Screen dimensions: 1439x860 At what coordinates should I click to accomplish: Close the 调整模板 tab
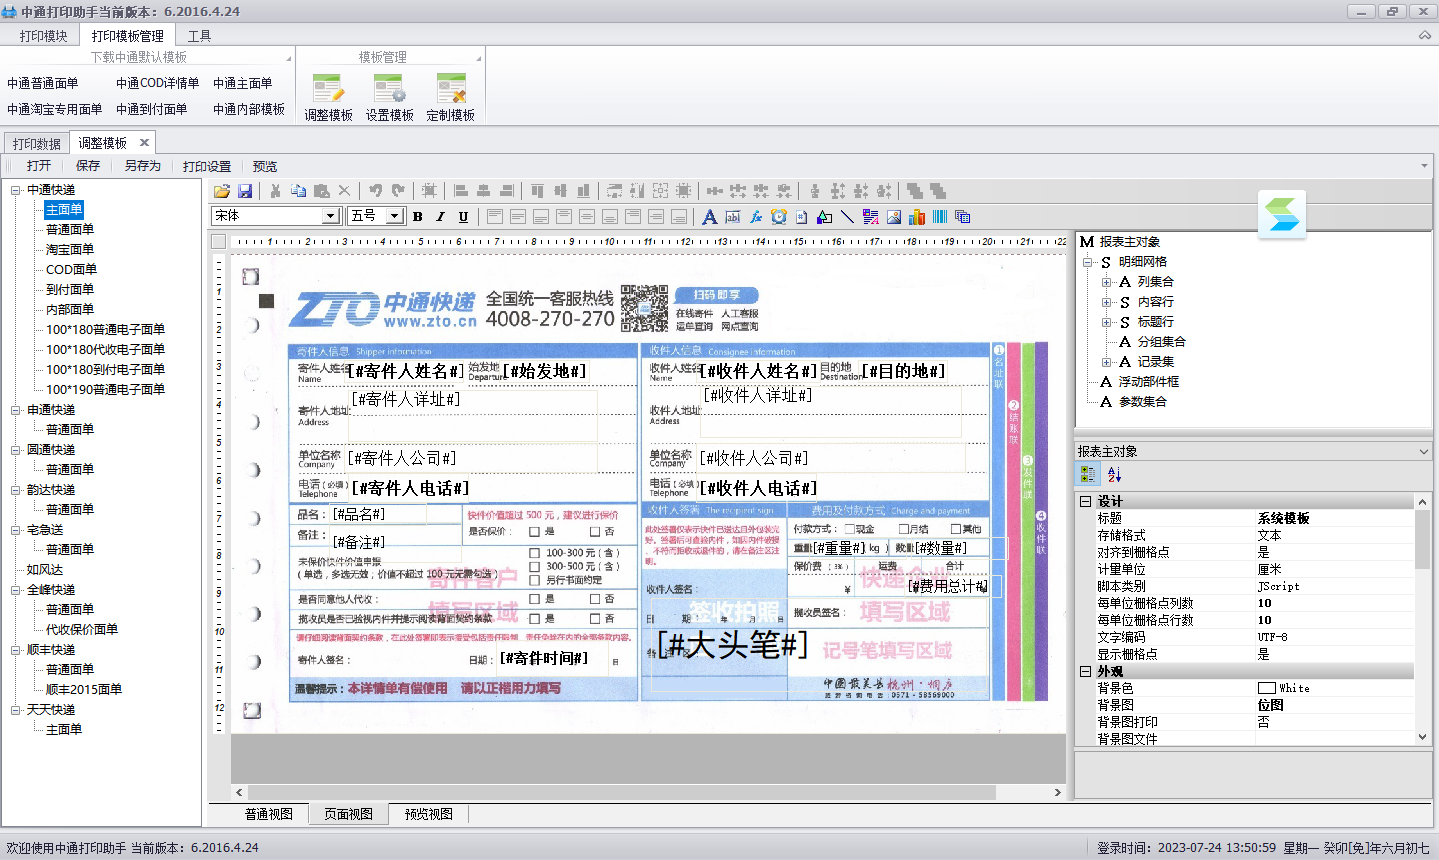(144, 143)
